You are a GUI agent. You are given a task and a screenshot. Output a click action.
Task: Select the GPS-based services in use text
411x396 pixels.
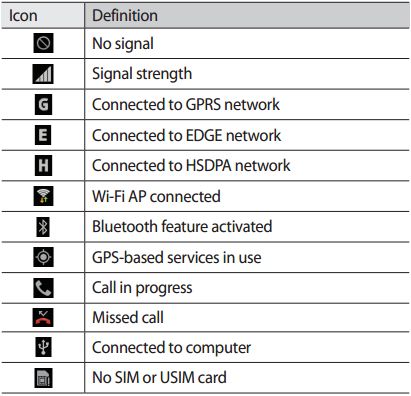tap(177, 257)
